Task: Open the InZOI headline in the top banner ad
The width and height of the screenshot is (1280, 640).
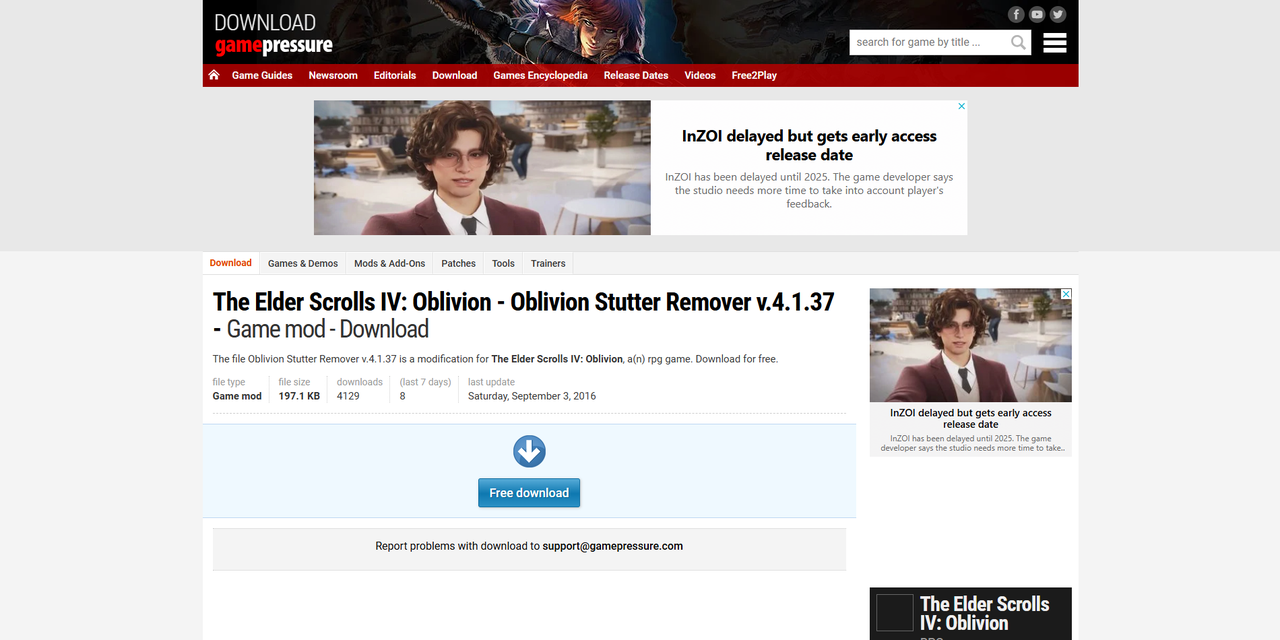Action: (x=809, y=145)
